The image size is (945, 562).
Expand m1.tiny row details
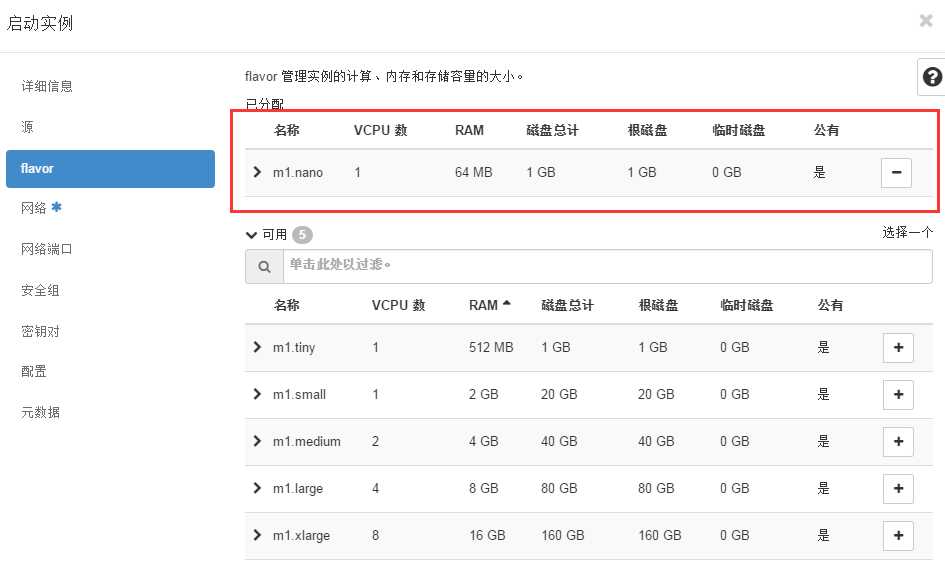click(257, 347)
